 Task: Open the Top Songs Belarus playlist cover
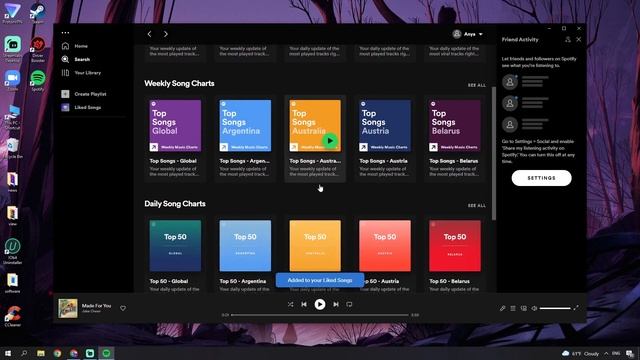tap(455, 126)
